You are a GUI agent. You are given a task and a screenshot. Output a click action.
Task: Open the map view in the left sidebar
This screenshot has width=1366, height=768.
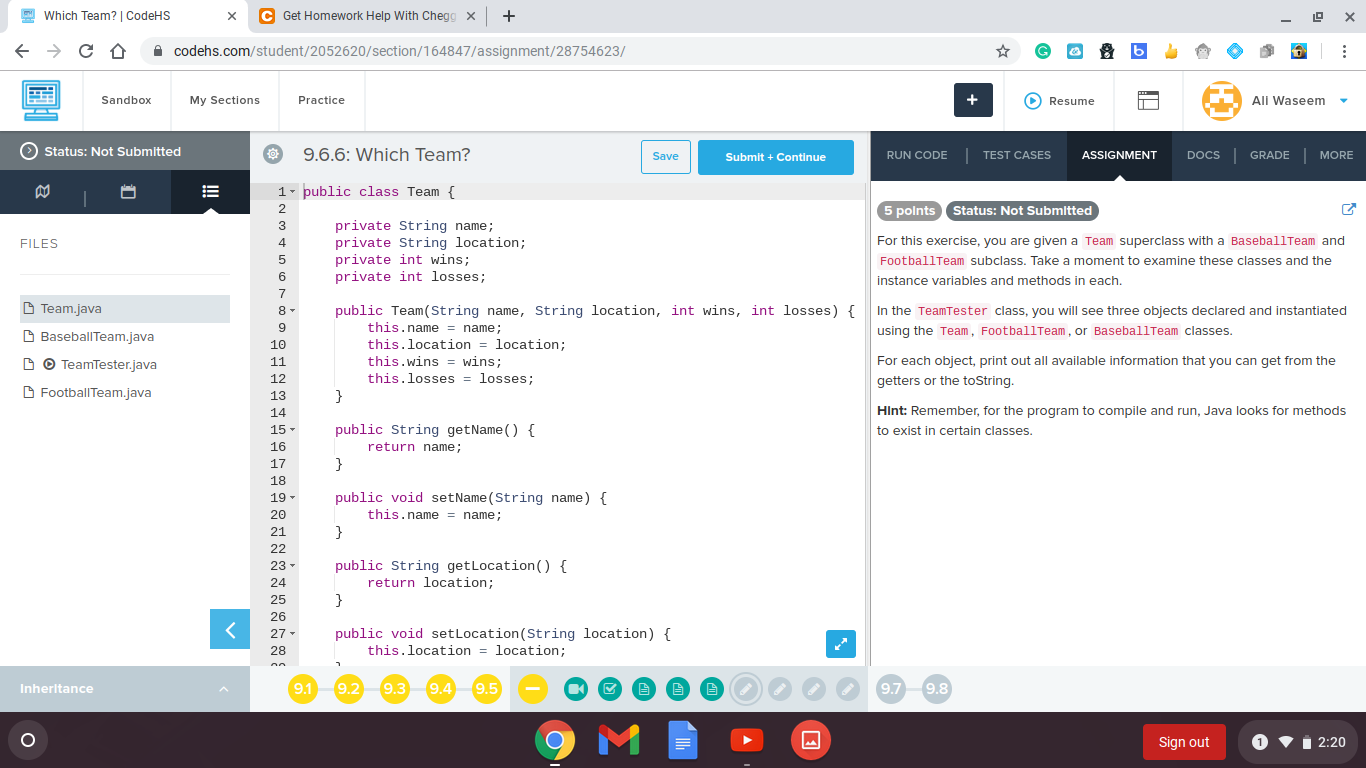coord(42,191)
